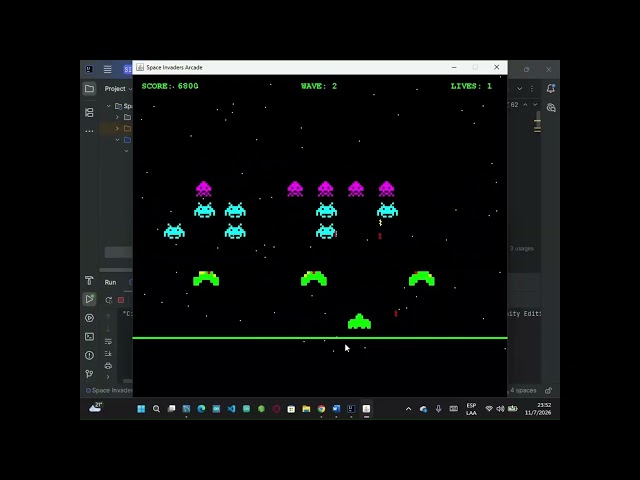Show more tool windows ellipsis icon
Viewport: 640px width, 480px height.
89,131
